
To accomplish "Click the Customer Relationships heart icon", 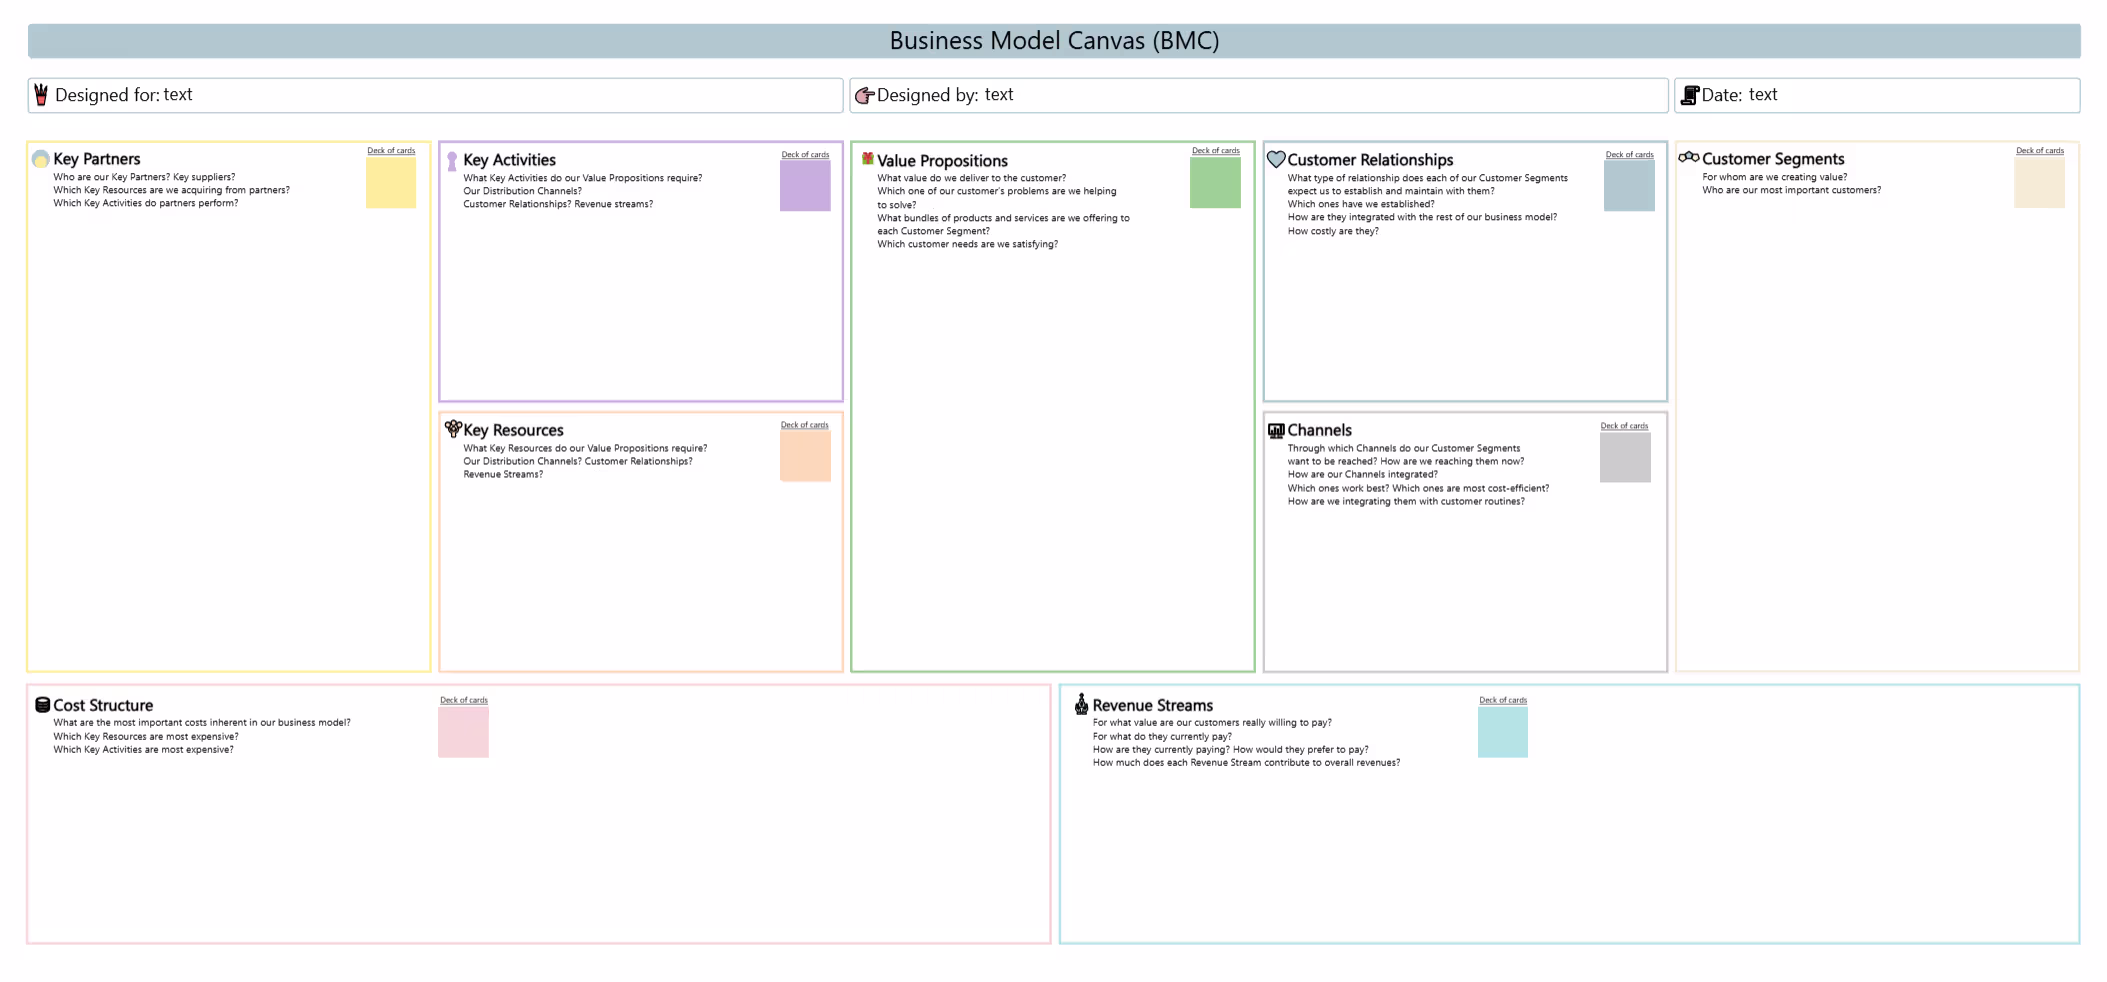I will 1276,159.
